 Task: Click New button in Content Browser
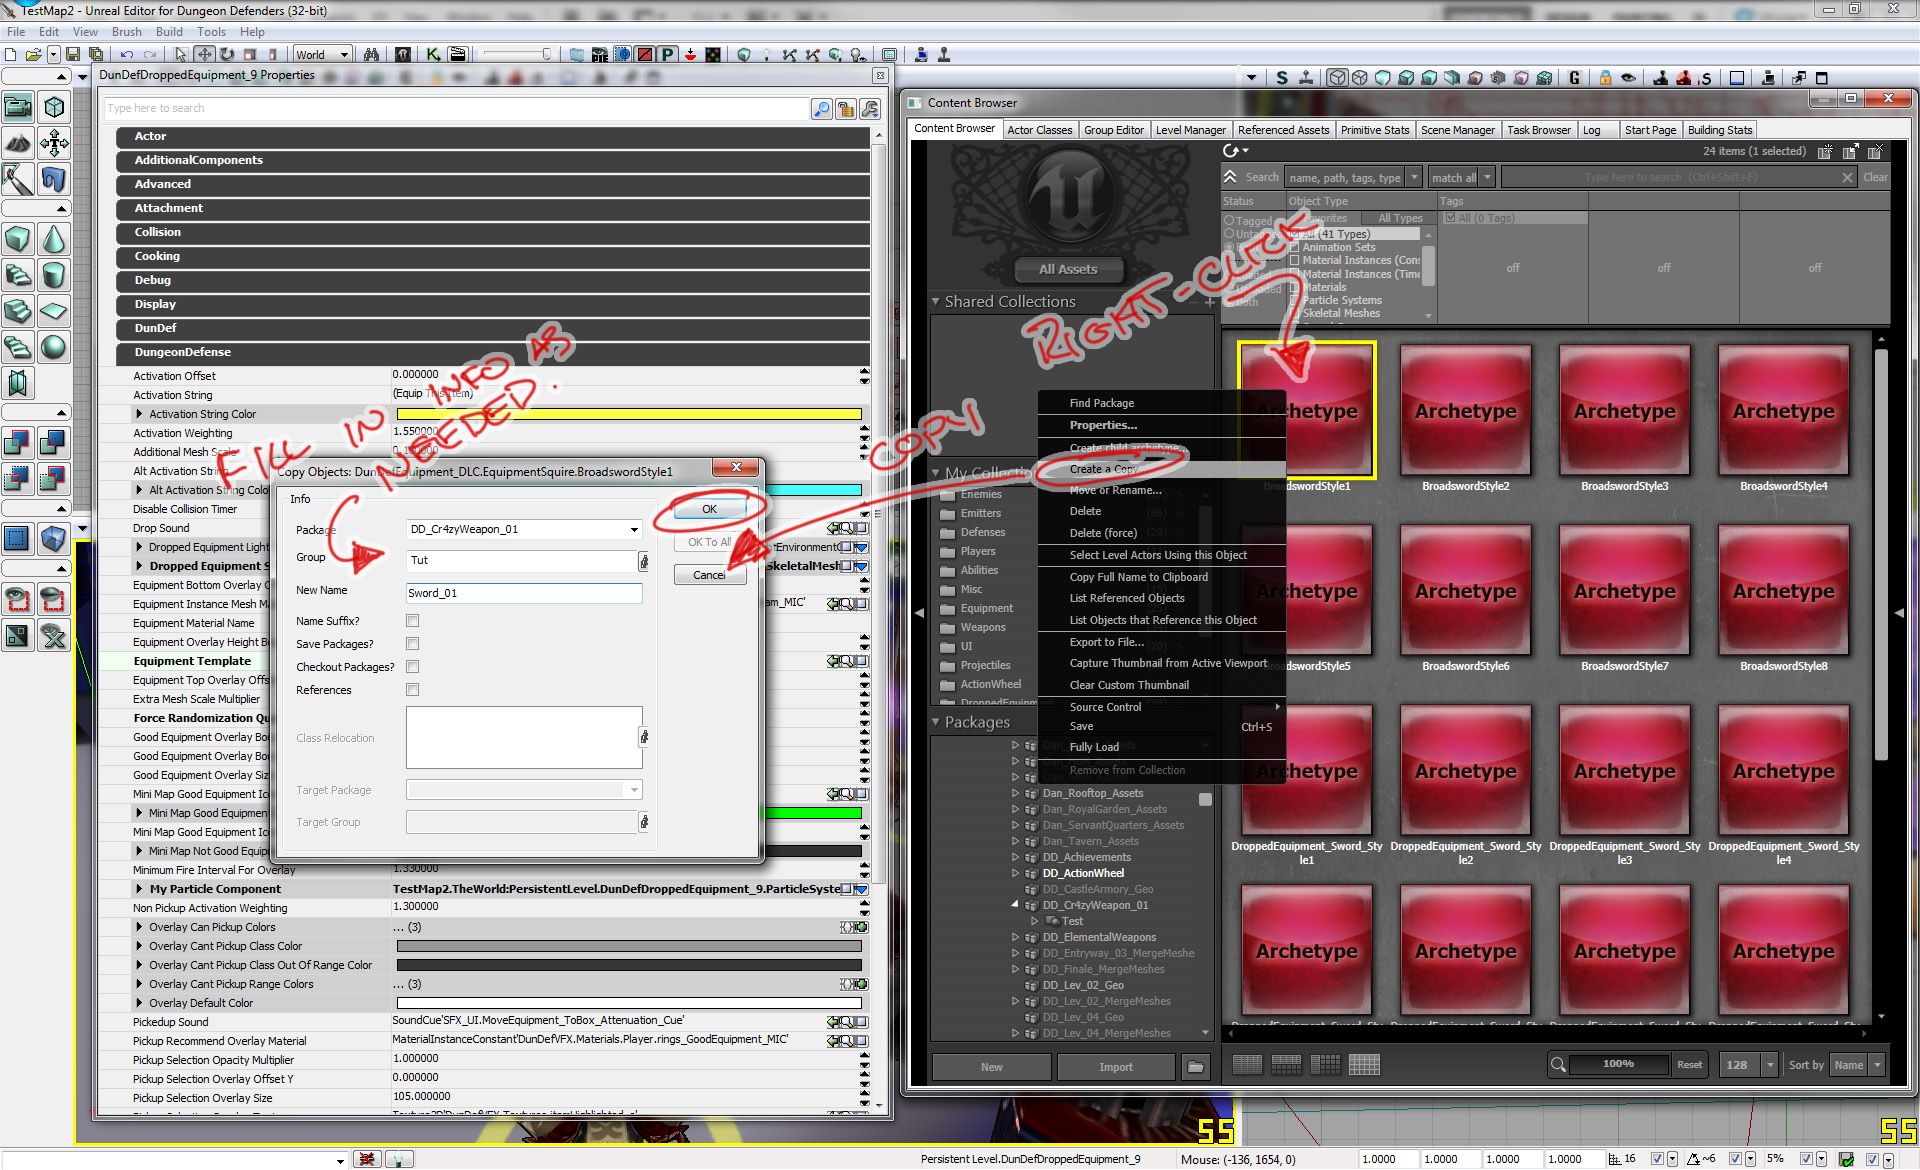991,1067
